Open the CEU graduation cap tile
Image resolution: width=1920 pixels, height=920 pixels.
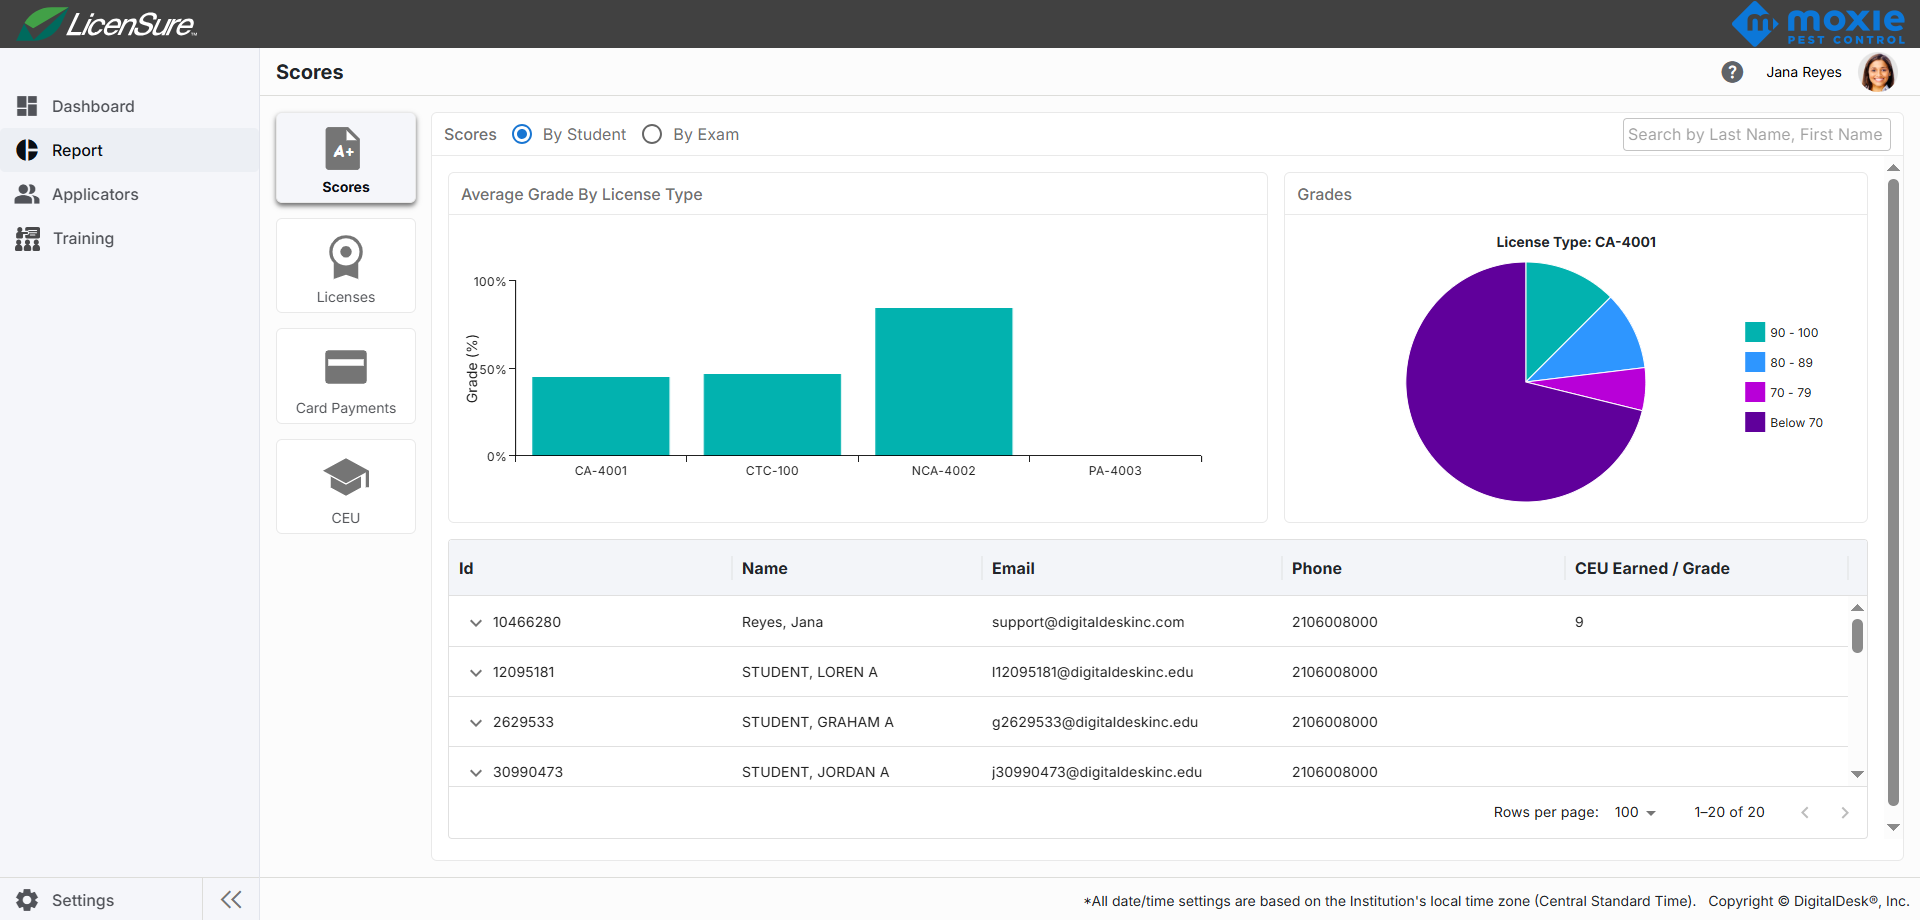345,487
